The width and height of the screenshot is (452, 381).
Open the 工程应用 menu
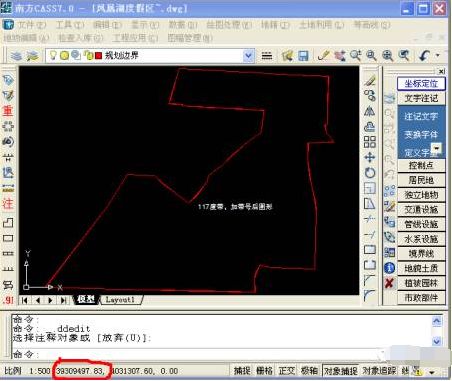[135, 38]
